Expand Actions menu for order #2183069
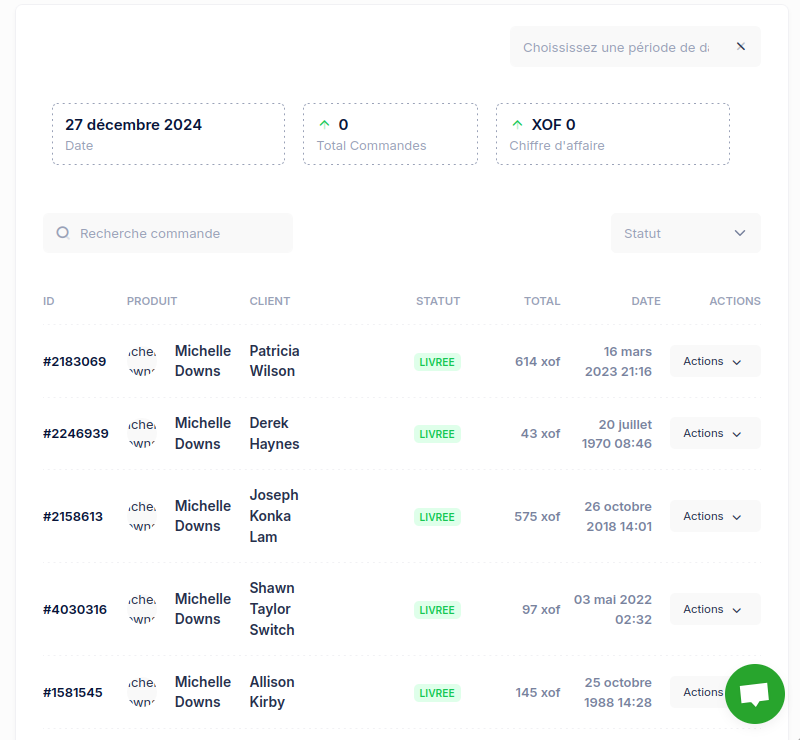Viewport: 800px width, 740px height. click(714, 361)
